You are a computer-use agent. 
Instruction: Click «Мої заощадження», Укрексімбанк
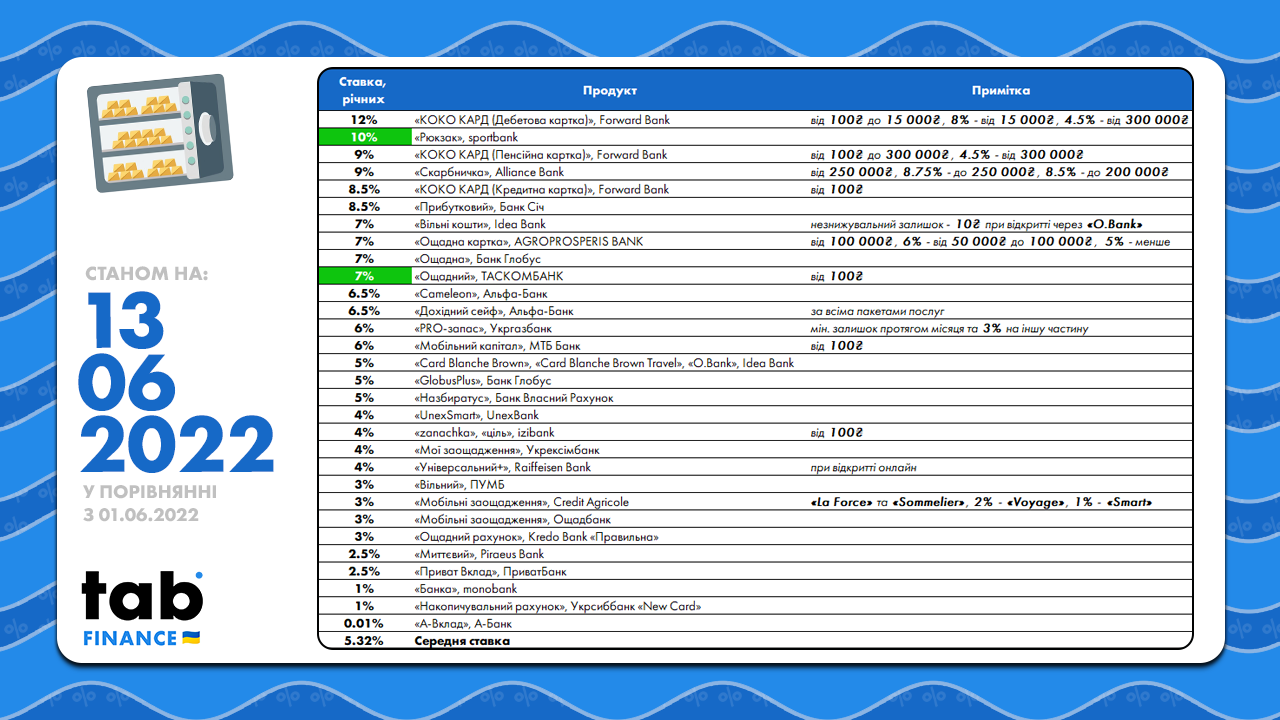point(506,450)
